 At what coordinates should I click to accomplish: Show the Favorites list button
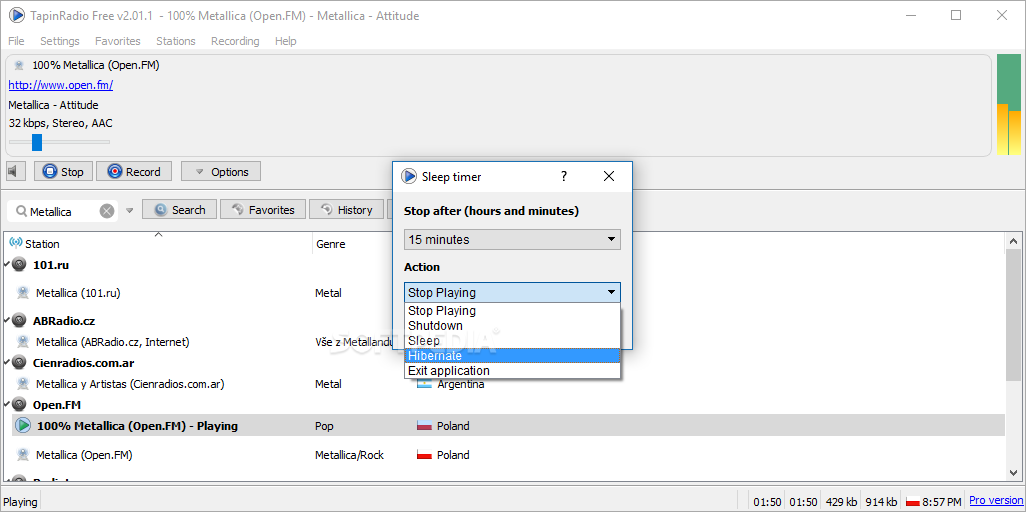[x=262, y=210]
